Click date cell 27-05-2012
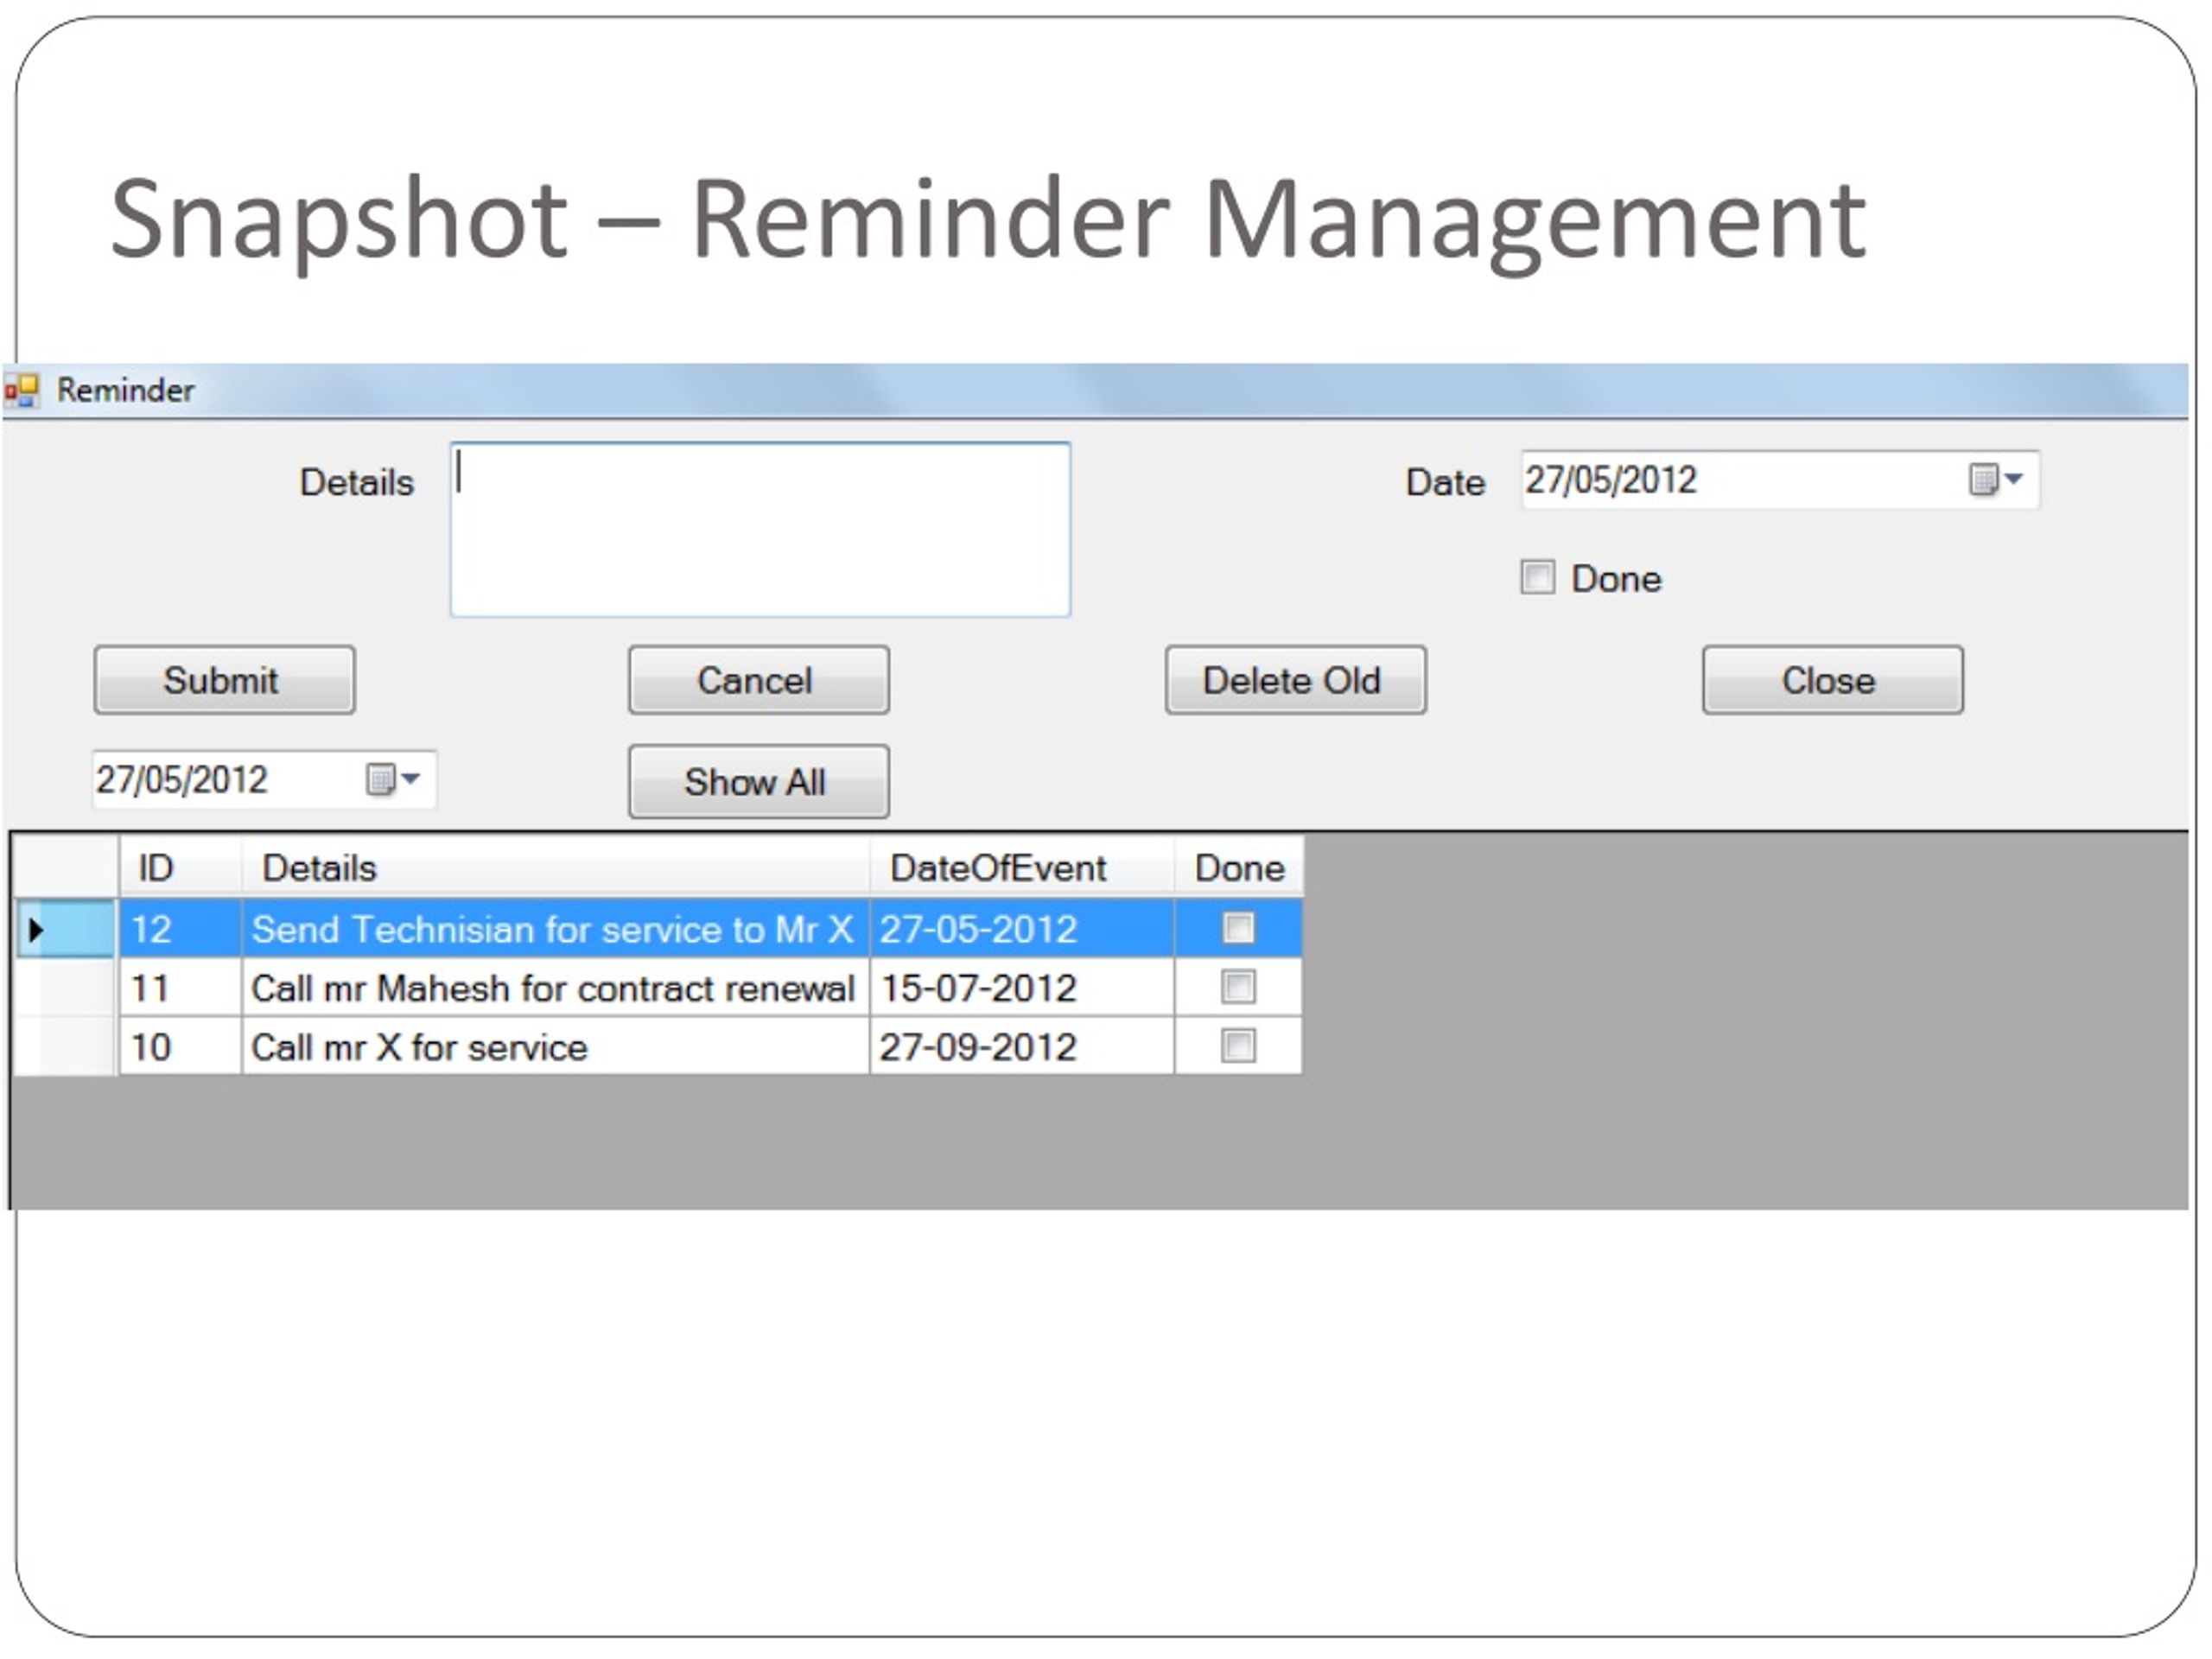 [1022, 929]
